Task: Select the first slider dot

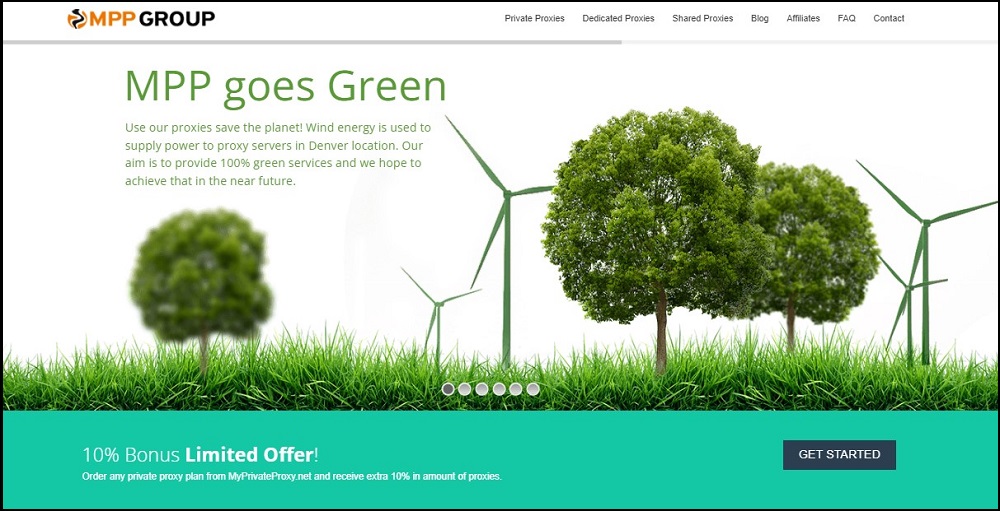Action: pyautogui.click(x=448, y=389)
